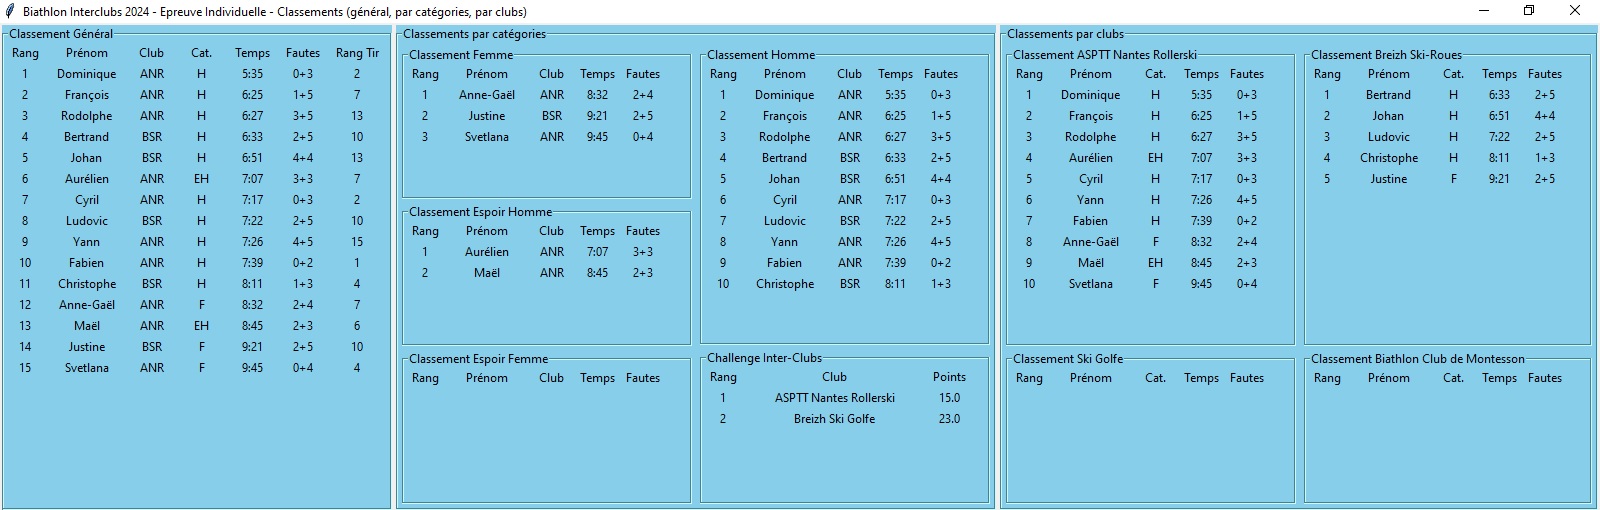The image size is (1600, 510).
Task: Click the 'Classement Ski Golfe' panel title
Action: point(1067,359)
